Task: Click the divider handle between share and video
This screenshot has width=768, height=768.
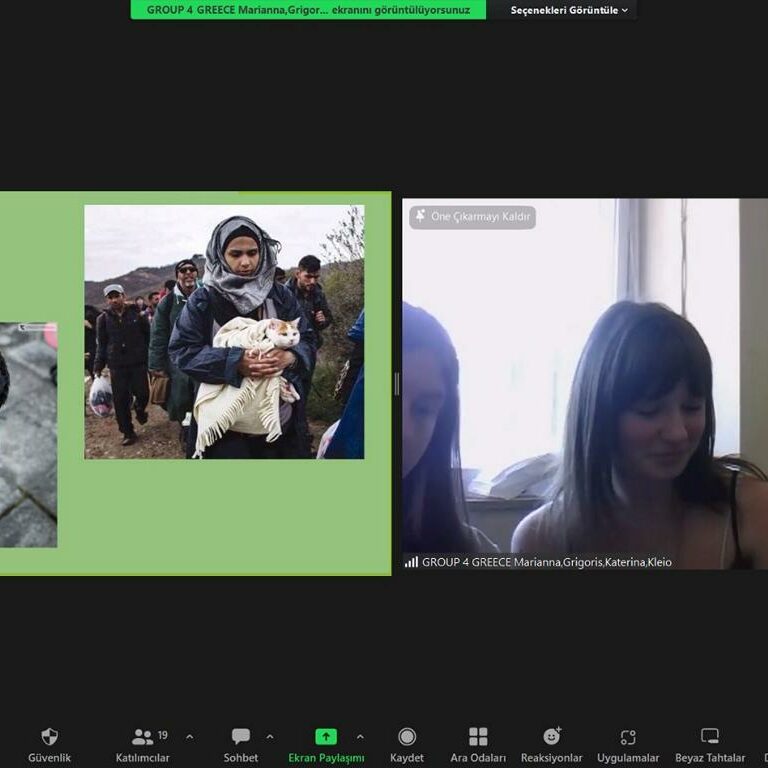Action: pos(396,384)
